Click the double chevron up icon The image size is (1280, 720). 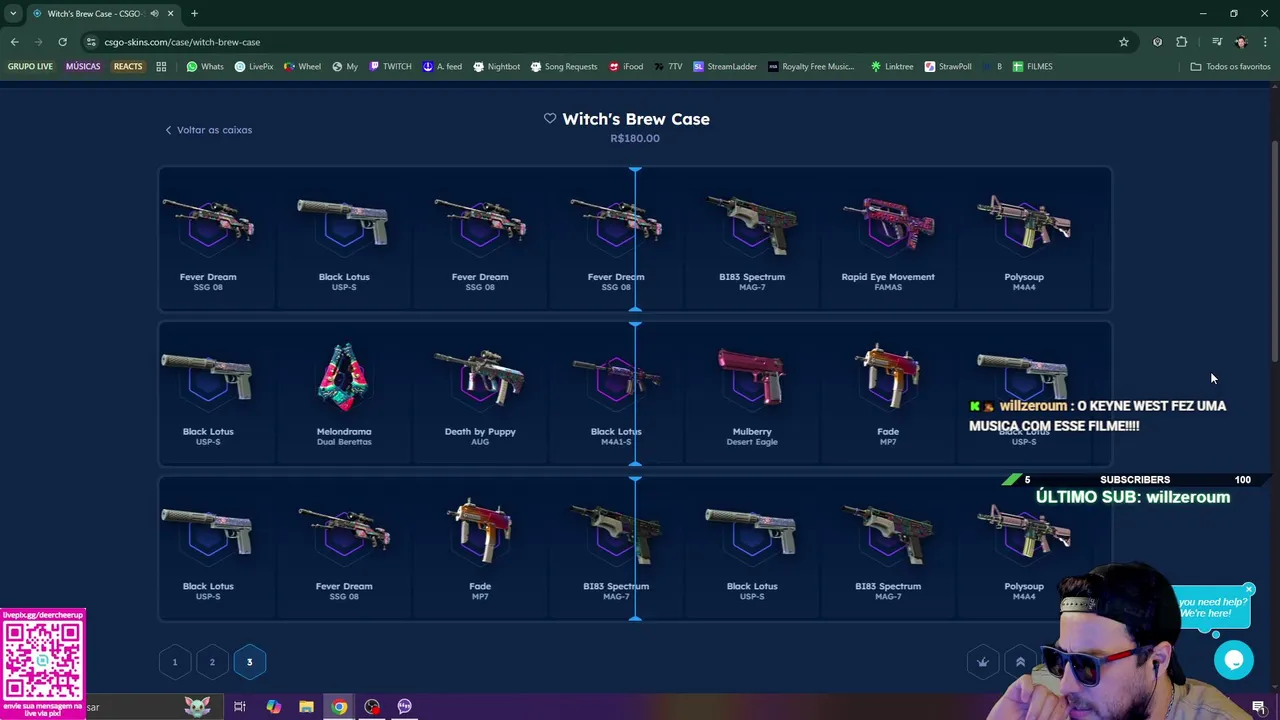pos(1020,662)
